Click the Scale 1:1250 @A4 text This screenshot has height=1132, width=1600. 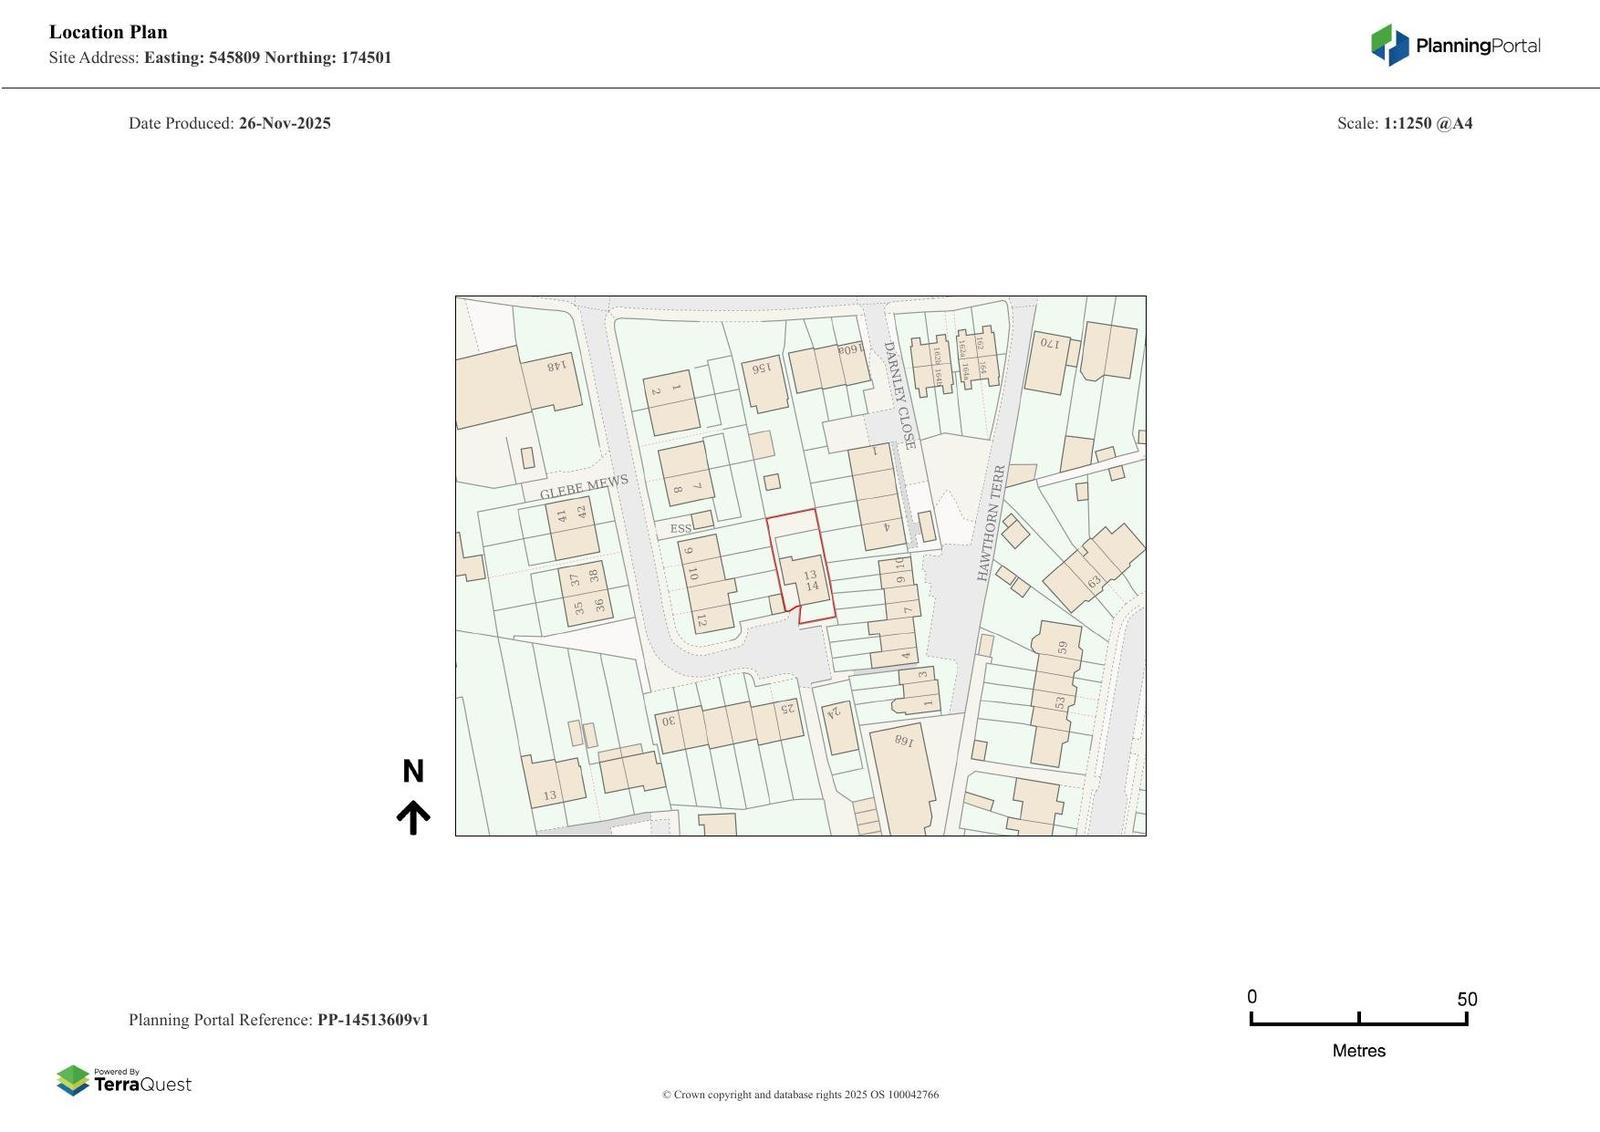pyautogui.click(x=1405, y=123)
